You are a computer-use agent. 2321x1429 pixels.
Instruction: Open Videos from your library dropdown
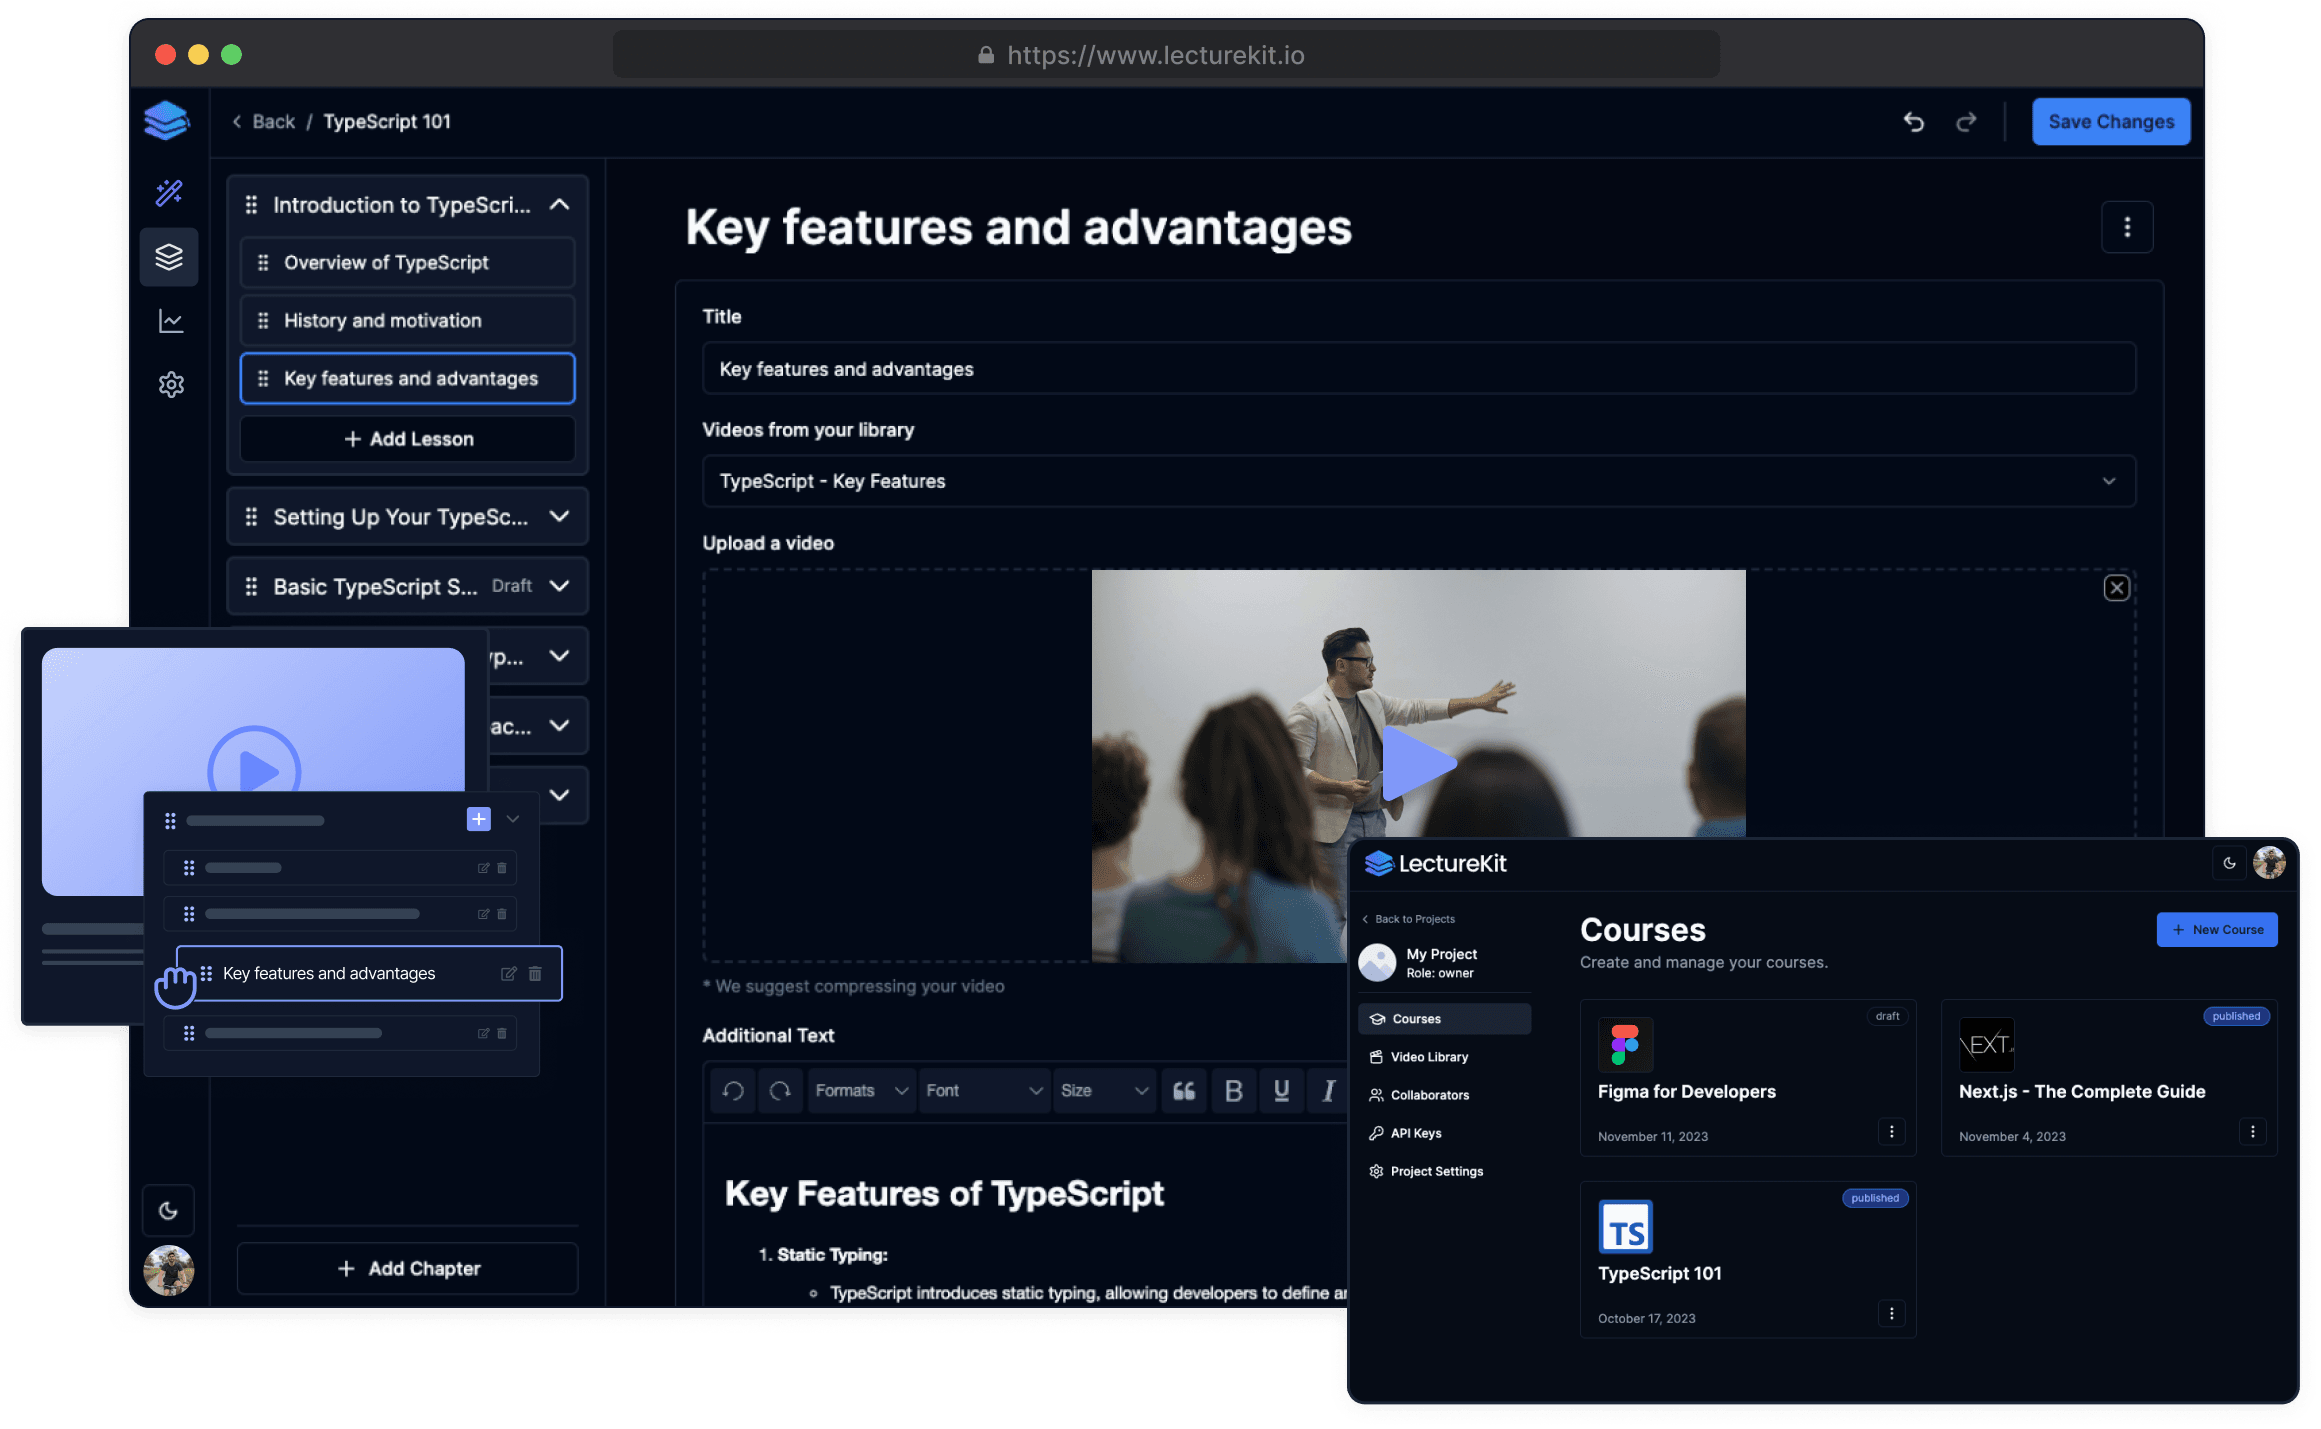click(x=1419, y=481)
